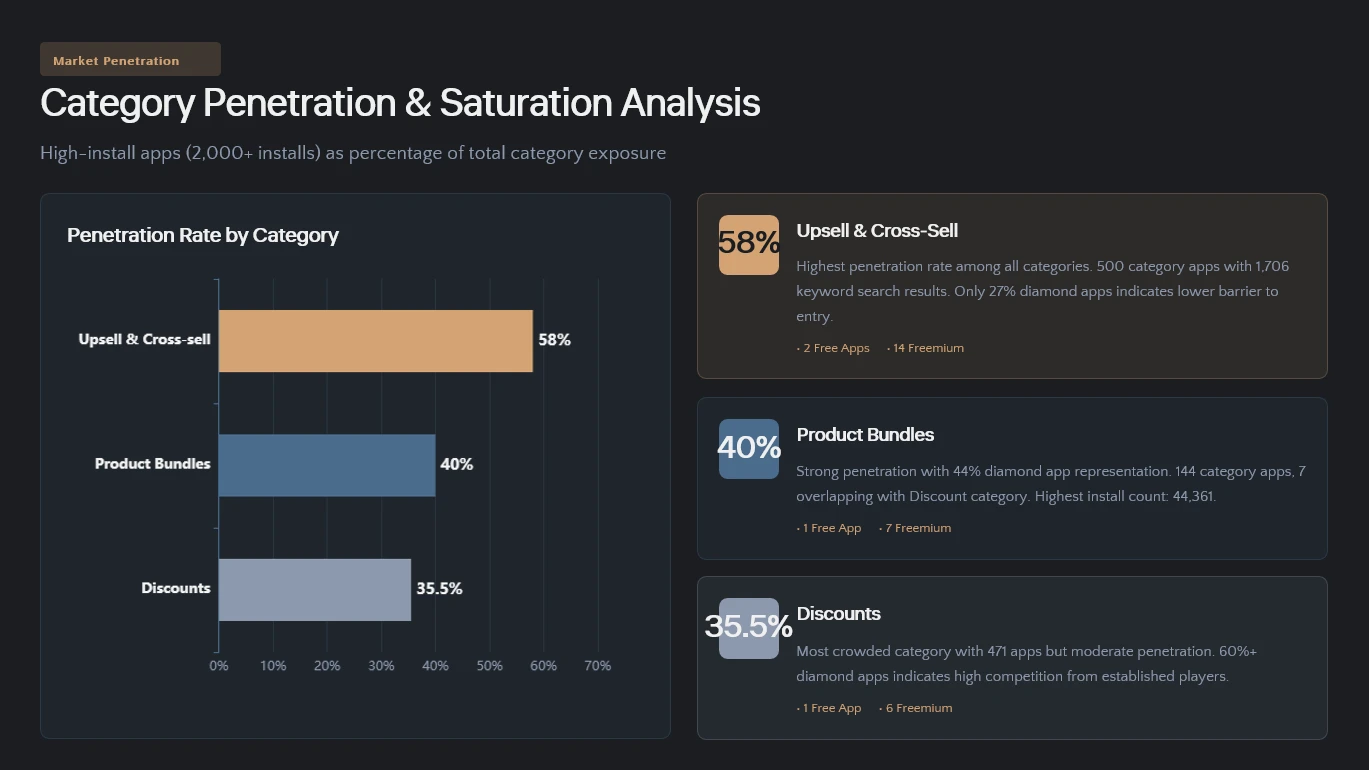
Task: Select the Product Bundles blue bar
Action: 327,465
